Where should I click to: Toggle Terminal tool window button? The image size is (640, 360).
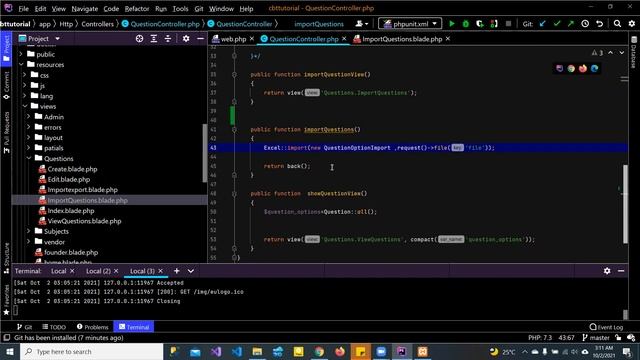(x=134, y=327)
